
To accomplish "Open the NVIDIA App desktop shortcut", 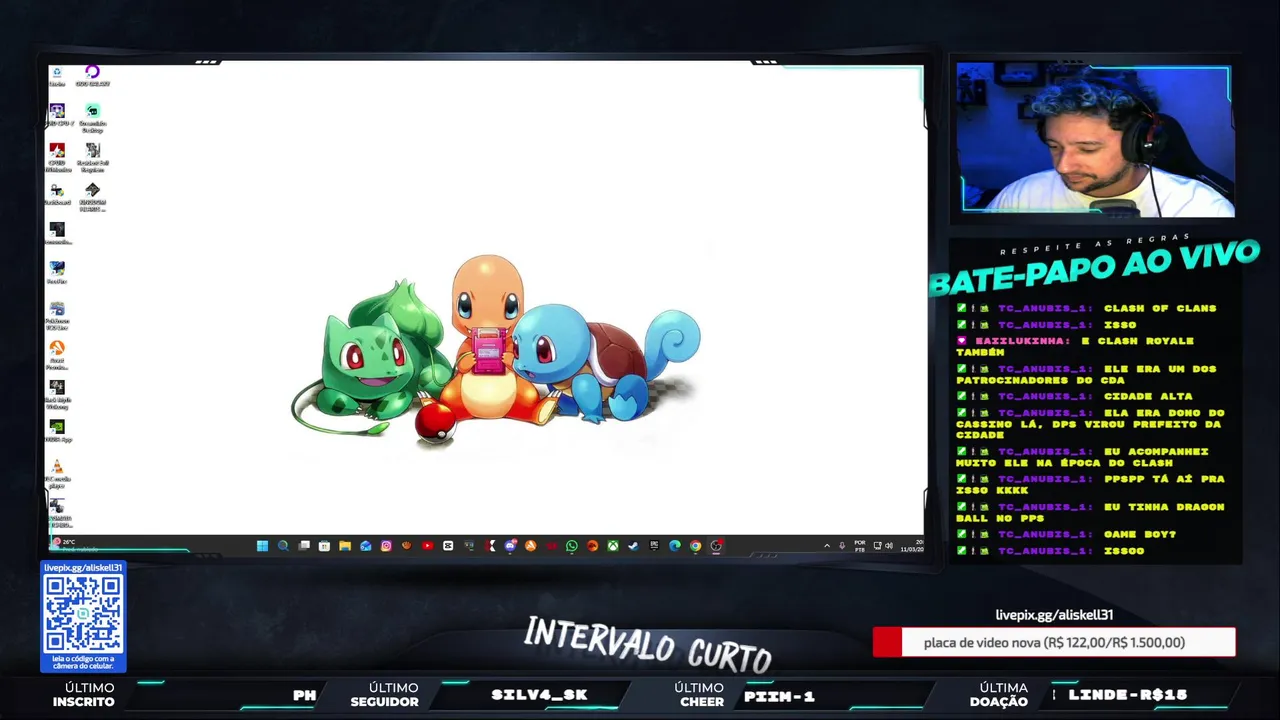I will [x=57, y=431].
